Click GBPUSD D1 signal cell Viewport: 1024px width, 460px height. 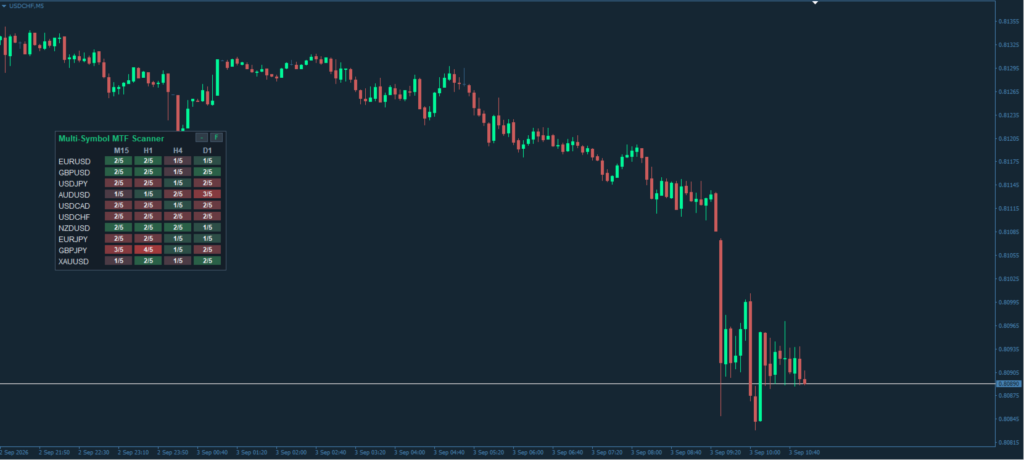pos(207,172)
